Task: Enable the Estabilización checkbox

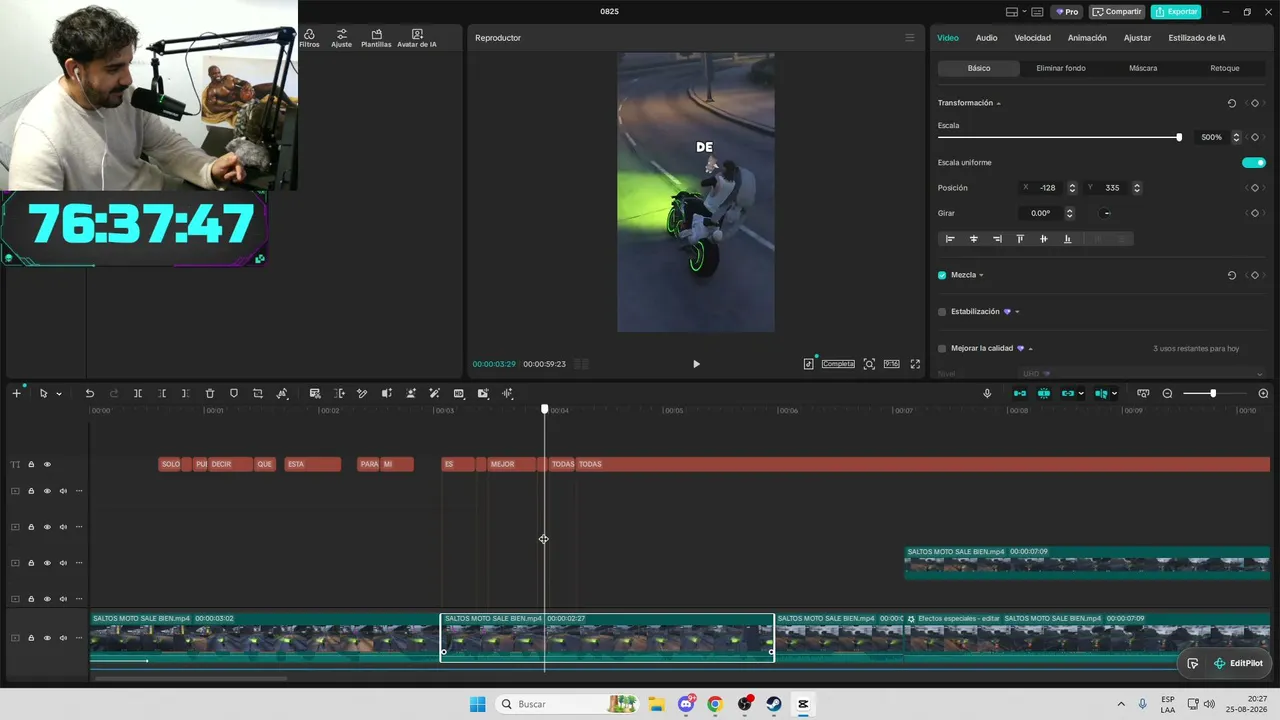Action: coord(942,312)
